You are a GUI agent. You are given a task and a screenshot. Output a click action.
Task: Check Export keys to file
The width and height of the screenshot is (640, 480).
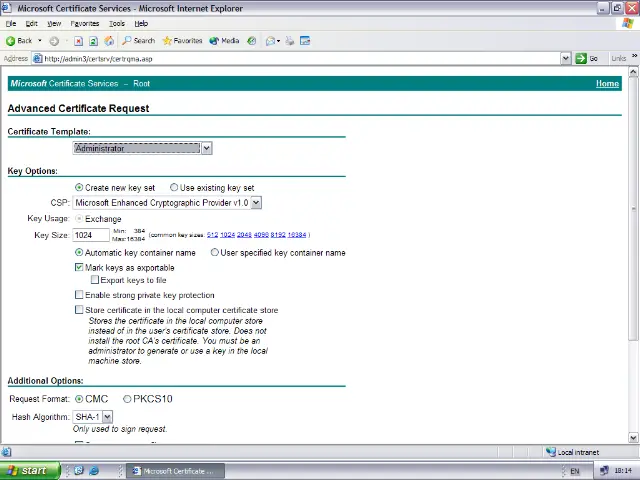point(95,280)
